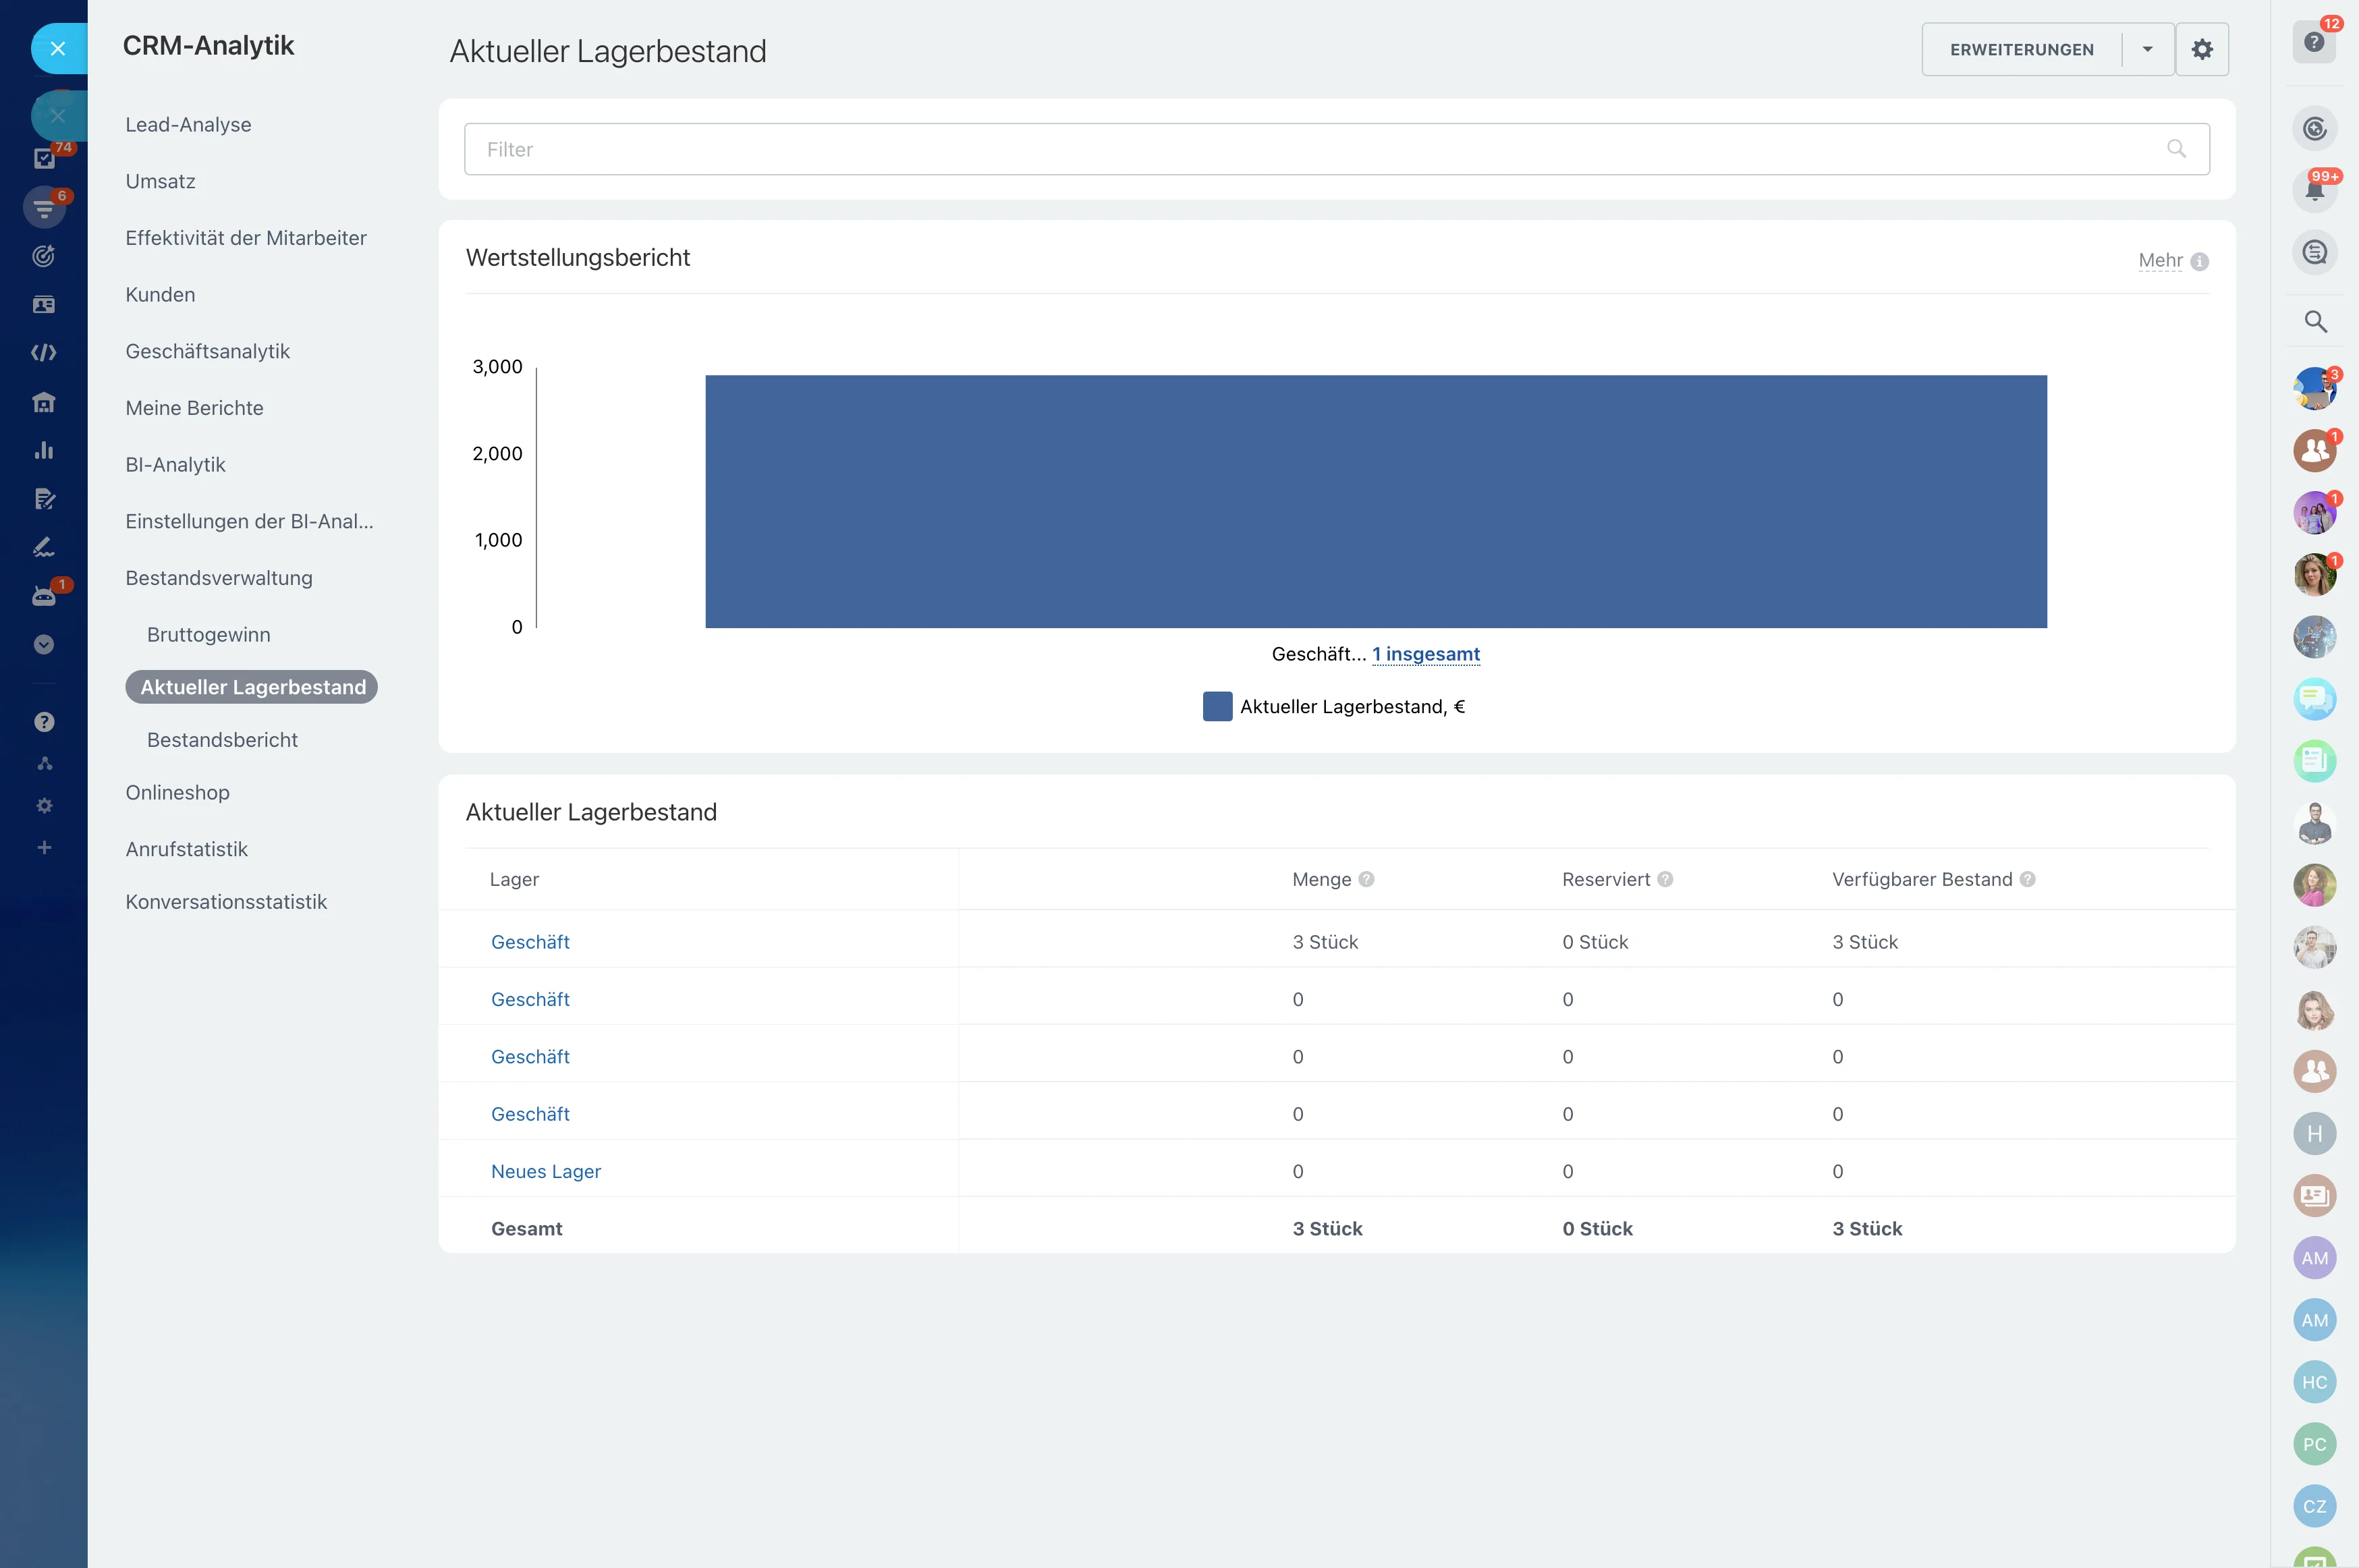Click the Neues Lager link

tap(546, 1170)
